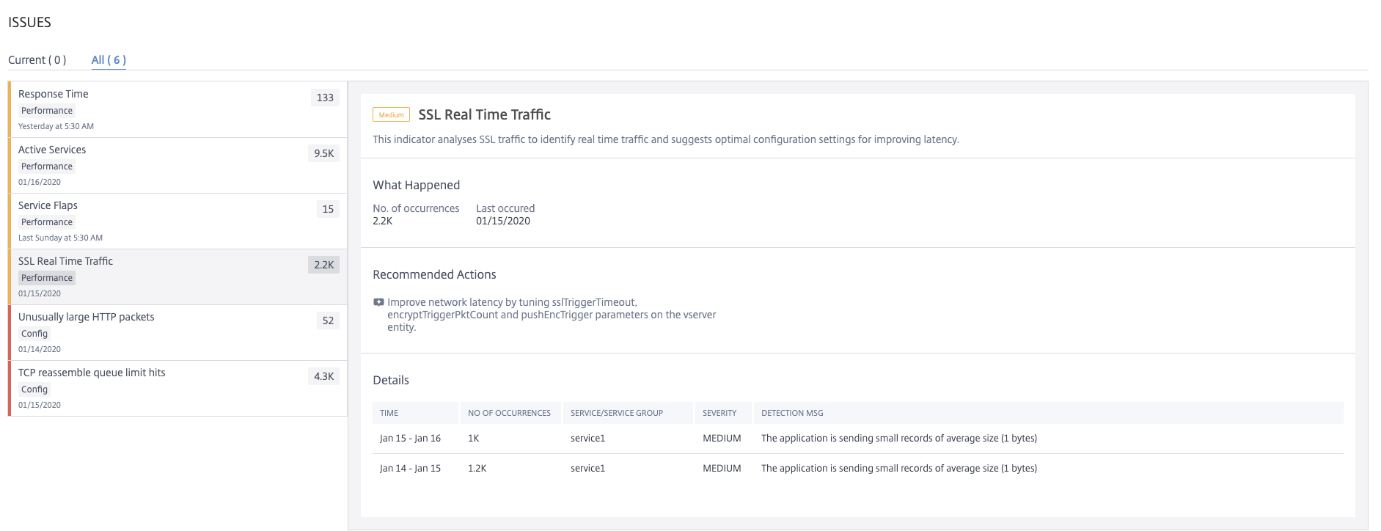Image resolution: width=1381 pixels, height=531 pixels.
Task: Click the SSL Real Time Traffic detail heading
Action: coord(484,115)
